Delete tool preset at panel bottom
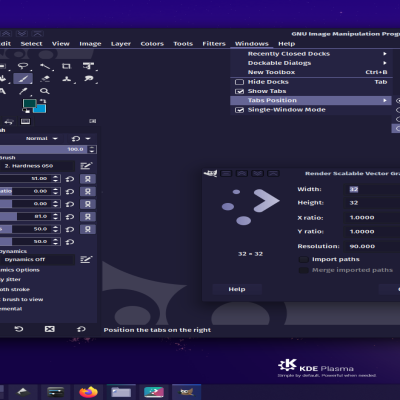The height and width of the screenshot is (400, 400). click(50, 329)
